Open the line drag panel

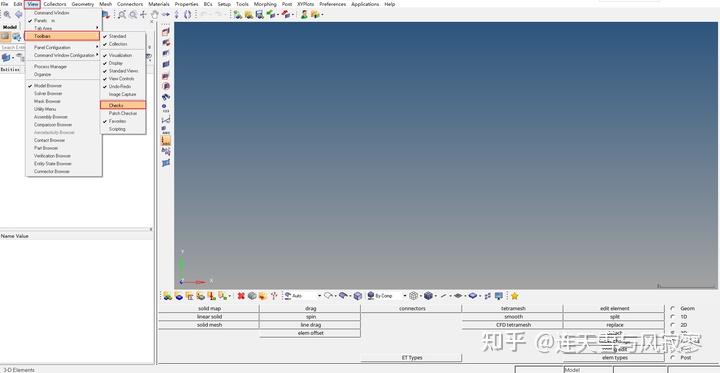click(310, 325)
